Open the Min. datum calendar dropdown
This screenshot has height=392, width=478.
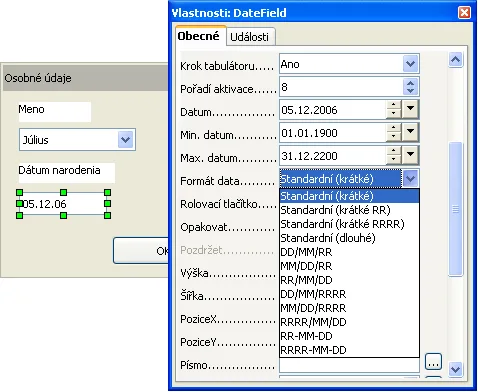click(x=410, y=132)
